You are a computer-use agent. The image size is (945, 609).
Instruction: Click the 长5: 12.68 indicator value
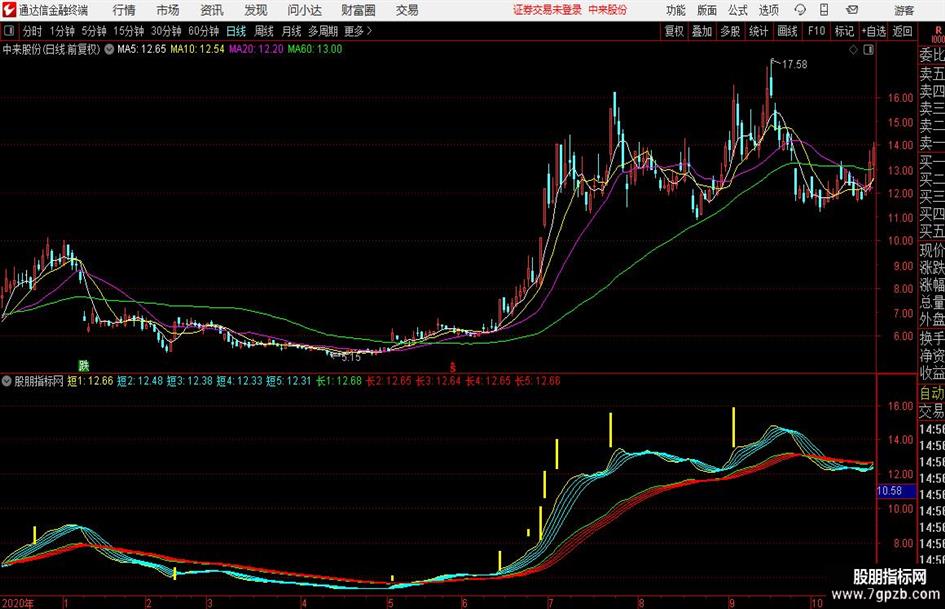click(x=538, y=381)
